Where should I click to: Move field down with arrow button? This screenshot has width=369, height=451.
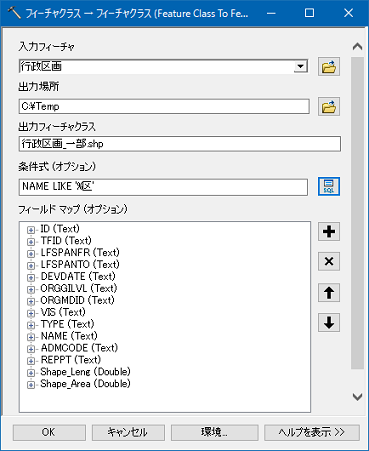(329, 322)
